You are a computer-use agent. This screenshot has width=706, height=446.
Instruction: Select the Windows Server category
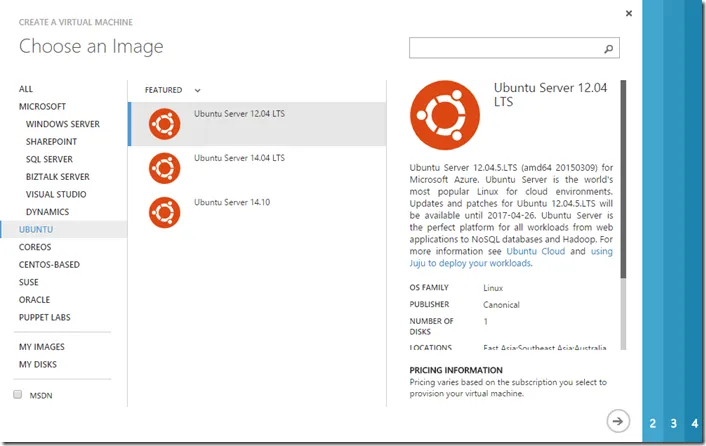(x=62, y=124)
